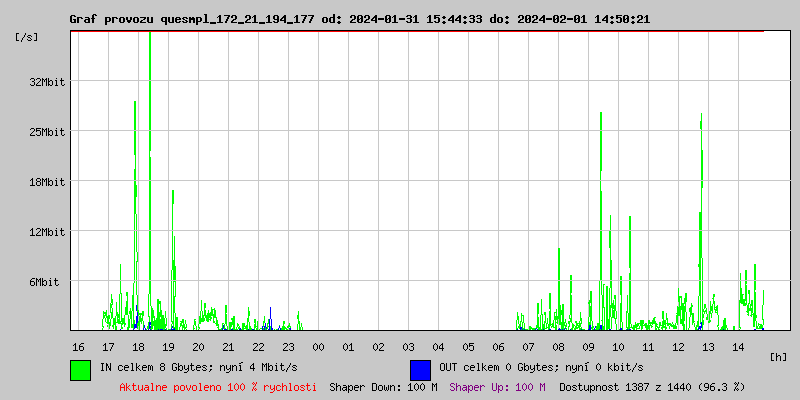Click the 25Mbit label on the Y axis

click(x=47, y=132)
